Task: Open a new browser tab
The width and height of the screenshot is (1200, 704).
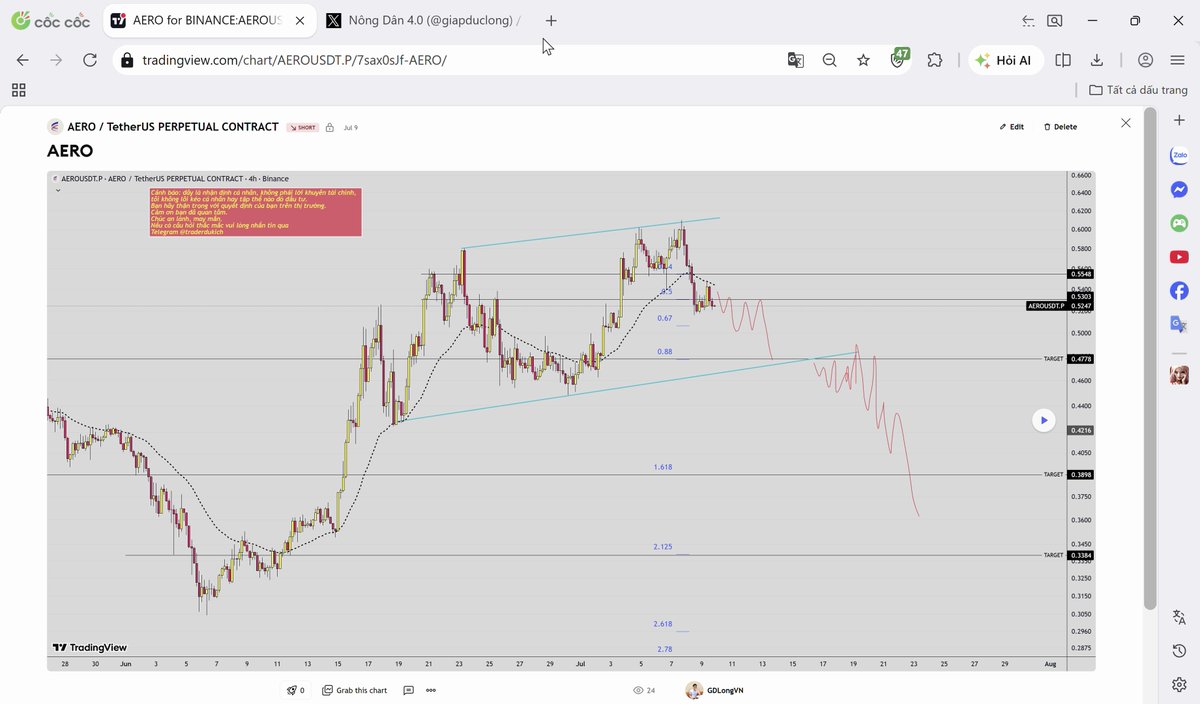Action: point(551,20)
